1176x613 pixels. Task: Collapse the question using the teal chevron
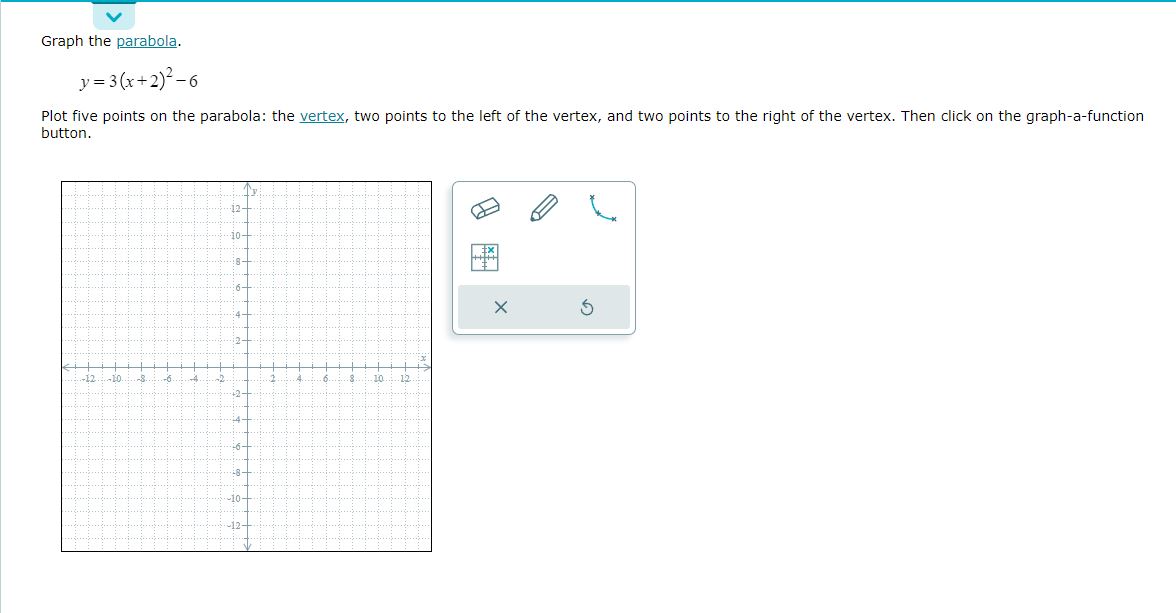[x=113, y=15]
